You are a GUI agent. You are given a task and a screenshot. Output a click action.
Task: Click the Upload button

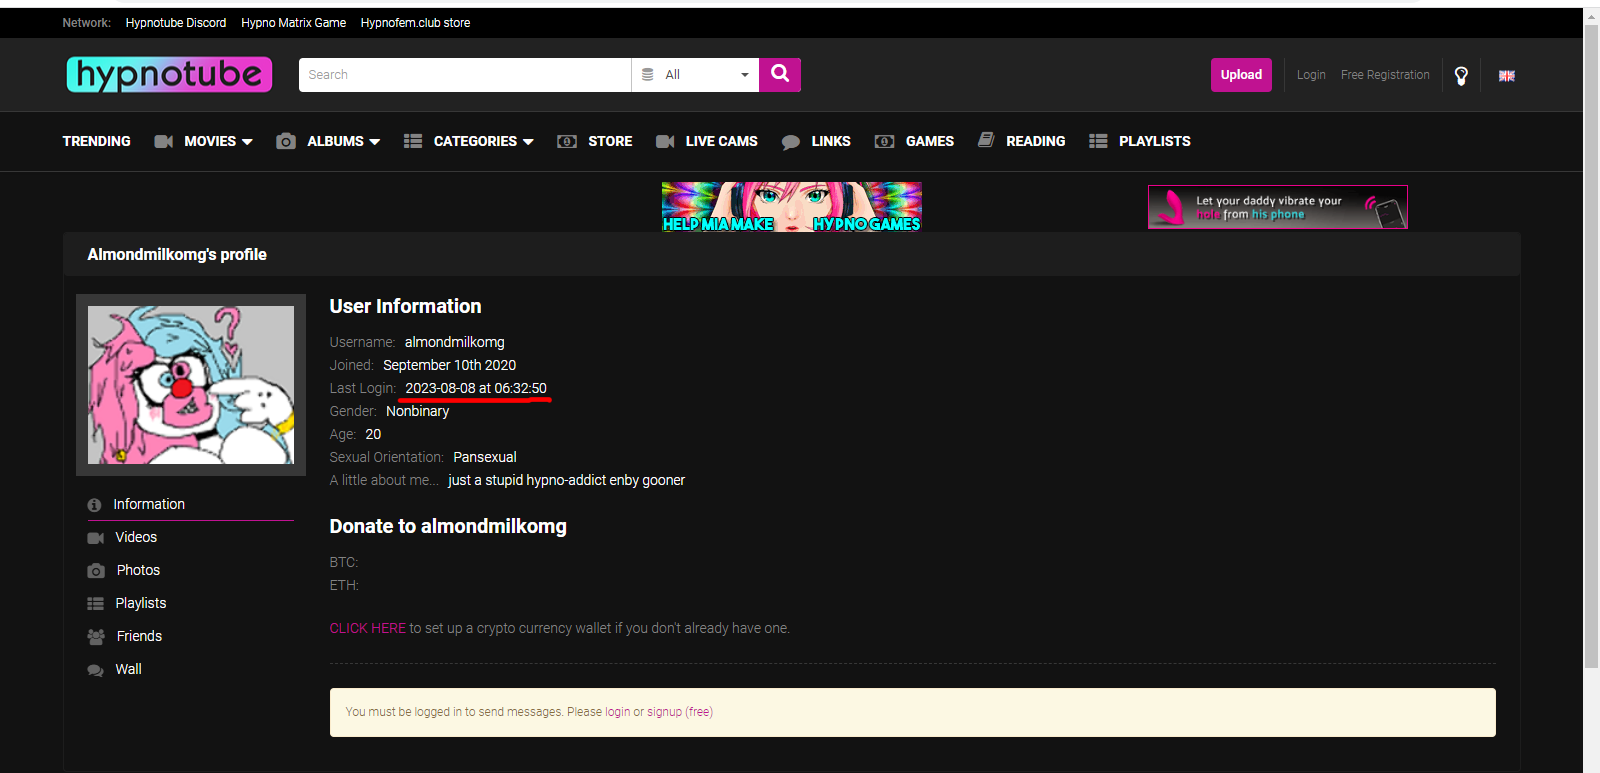click(1241, 75)
